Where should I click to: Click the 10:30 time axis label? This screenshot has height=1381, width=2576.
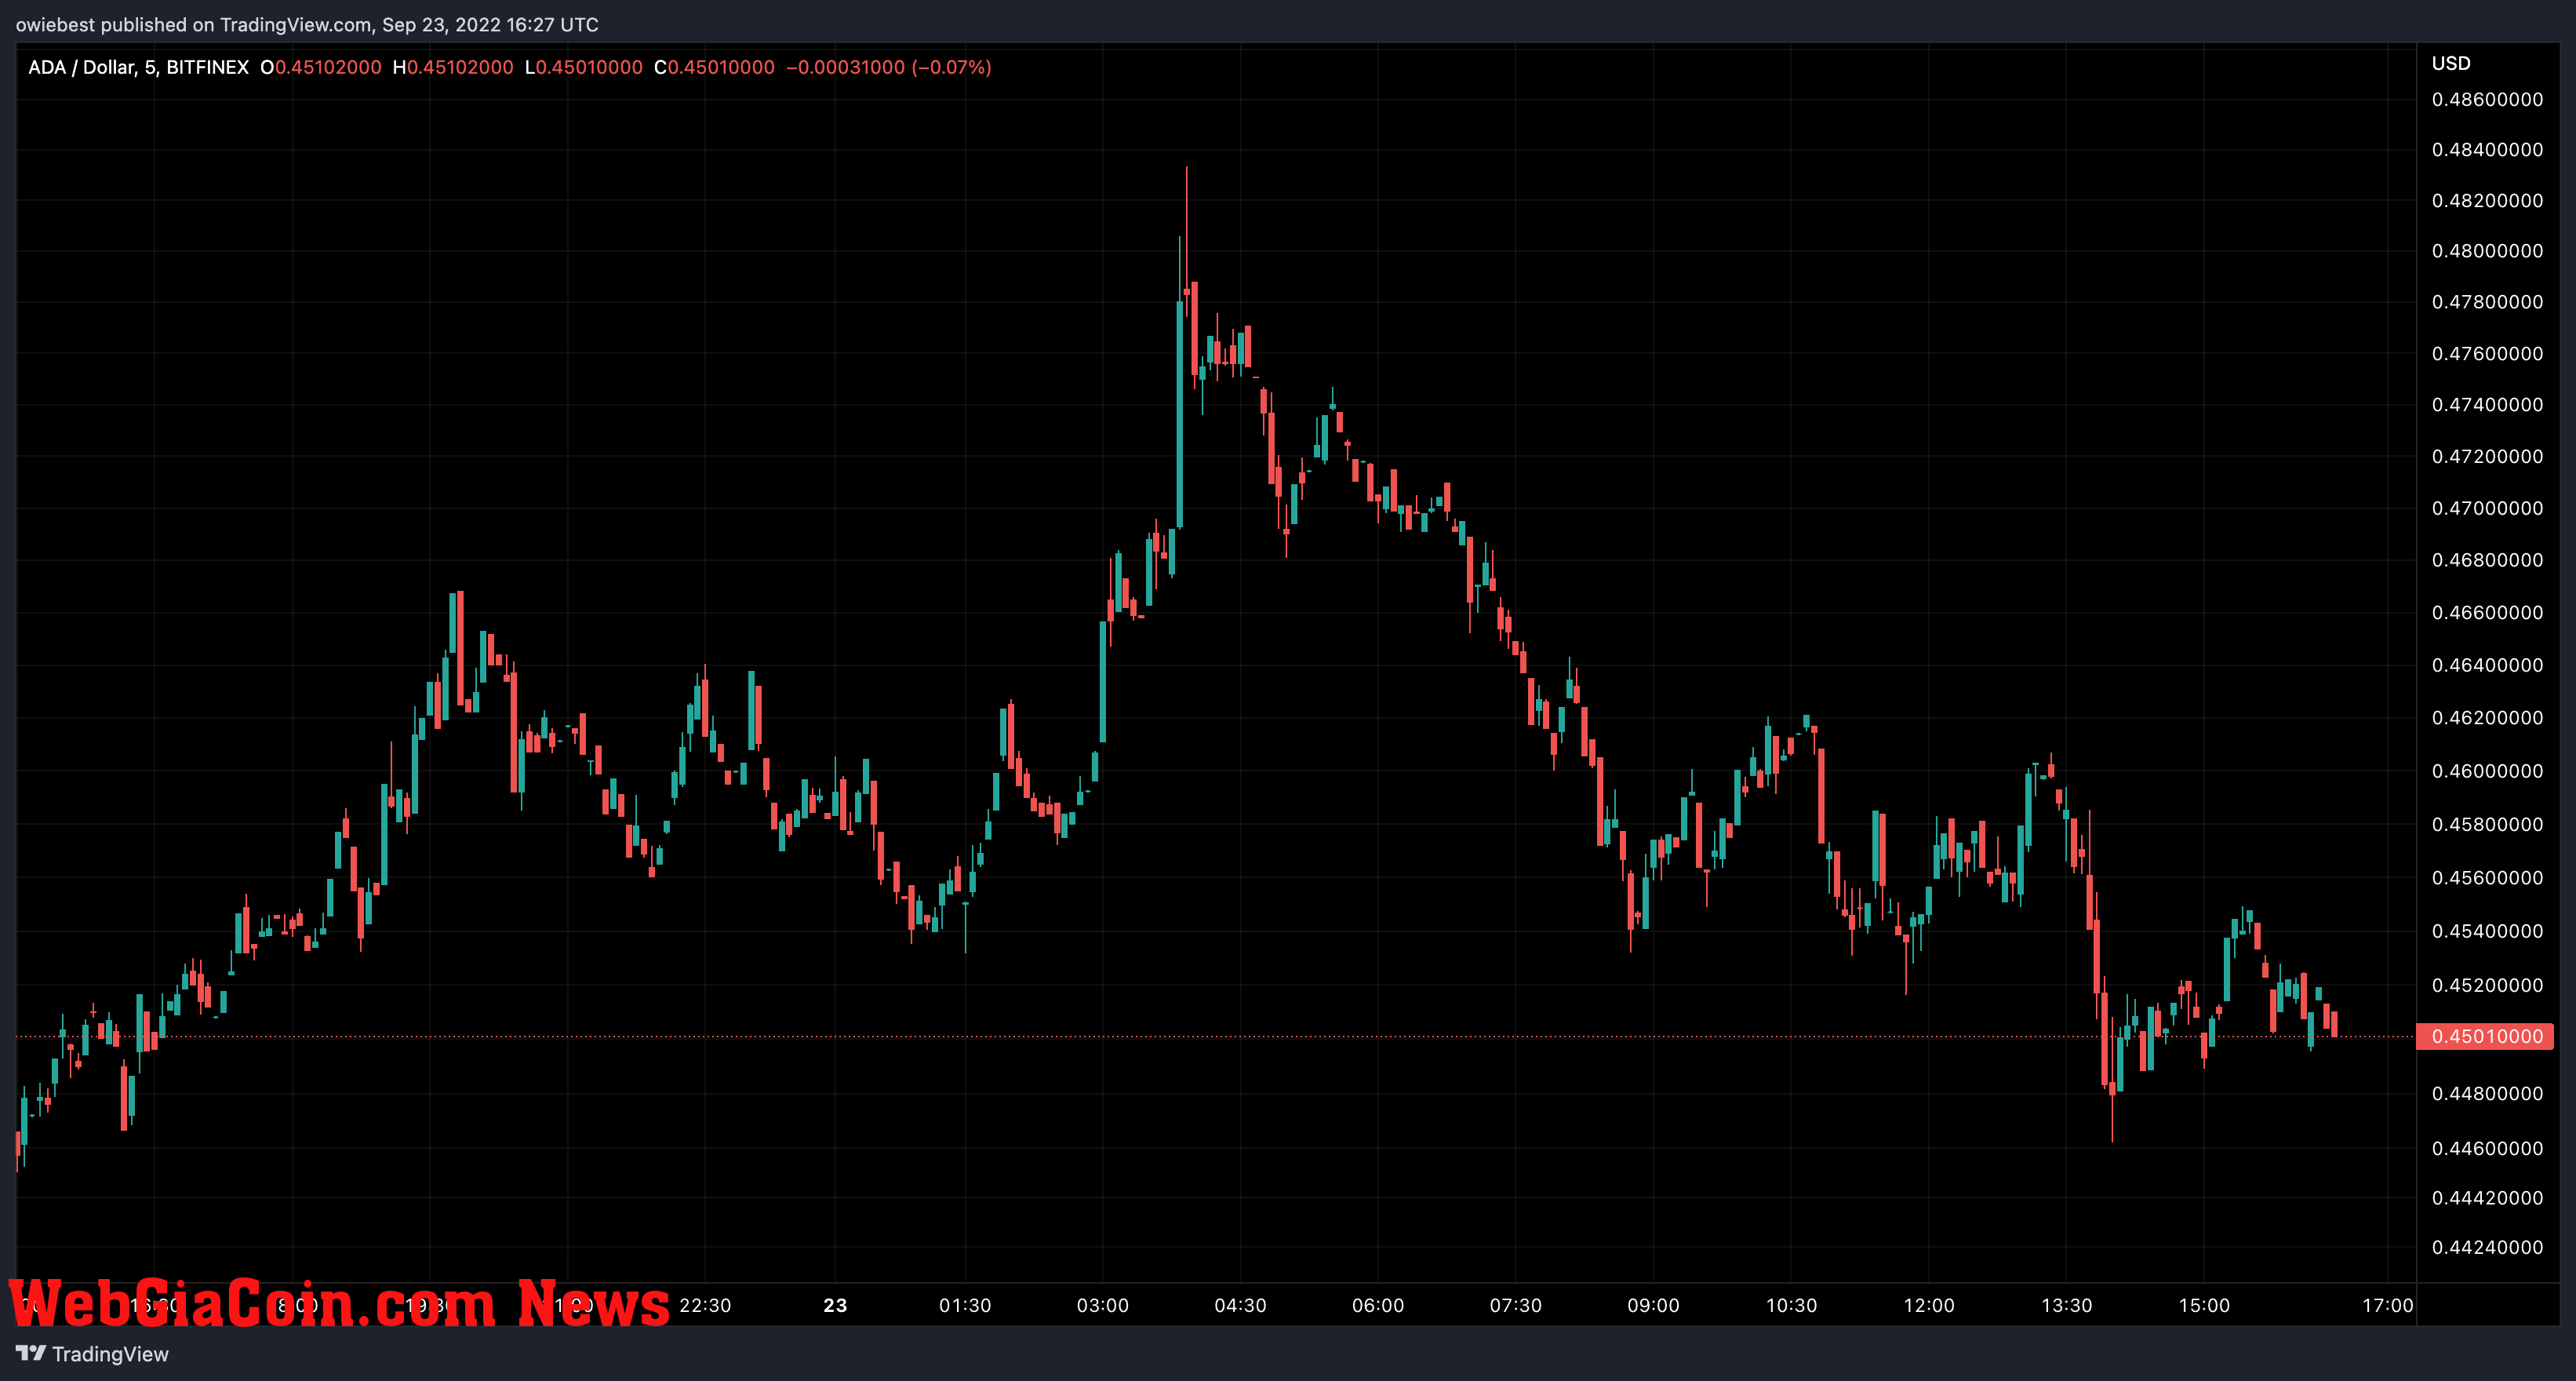coord(1791,1305)
